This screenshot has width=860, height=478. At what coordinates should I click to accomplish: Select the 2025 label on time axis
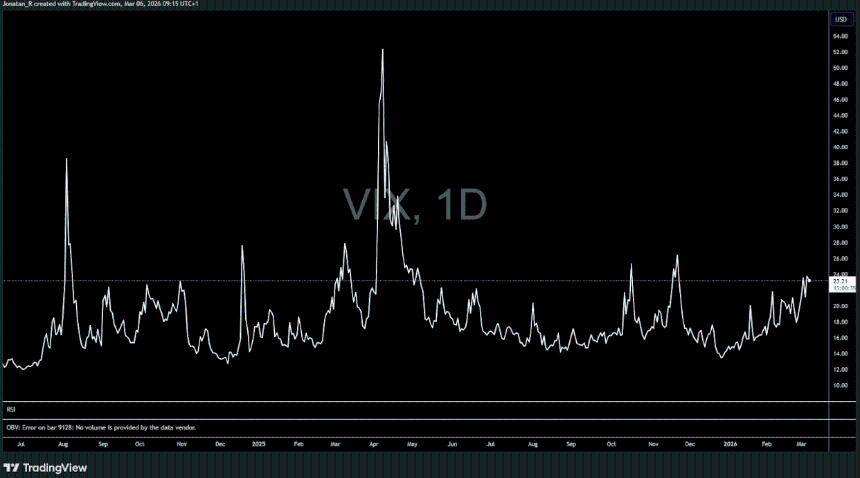click(258, 441)
